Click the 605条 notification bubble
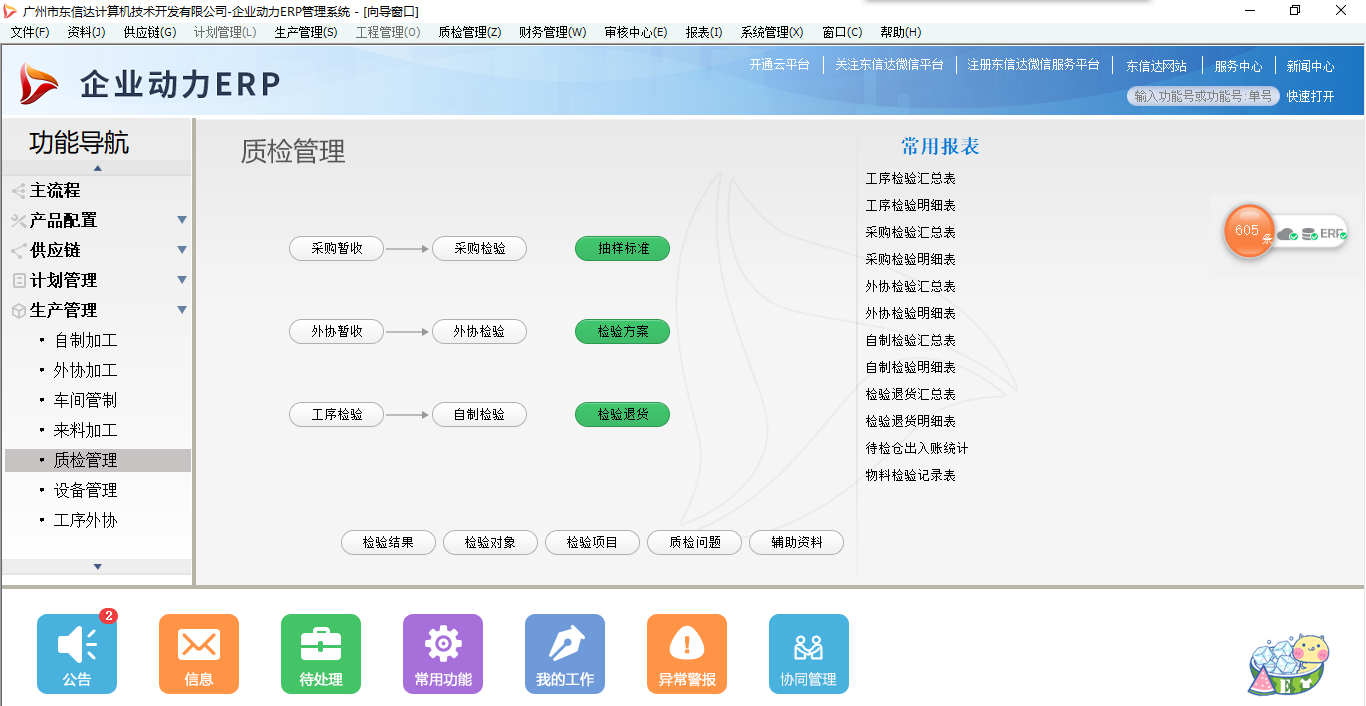This screenshot has width=1366, height=706. tap(1248, 232)
